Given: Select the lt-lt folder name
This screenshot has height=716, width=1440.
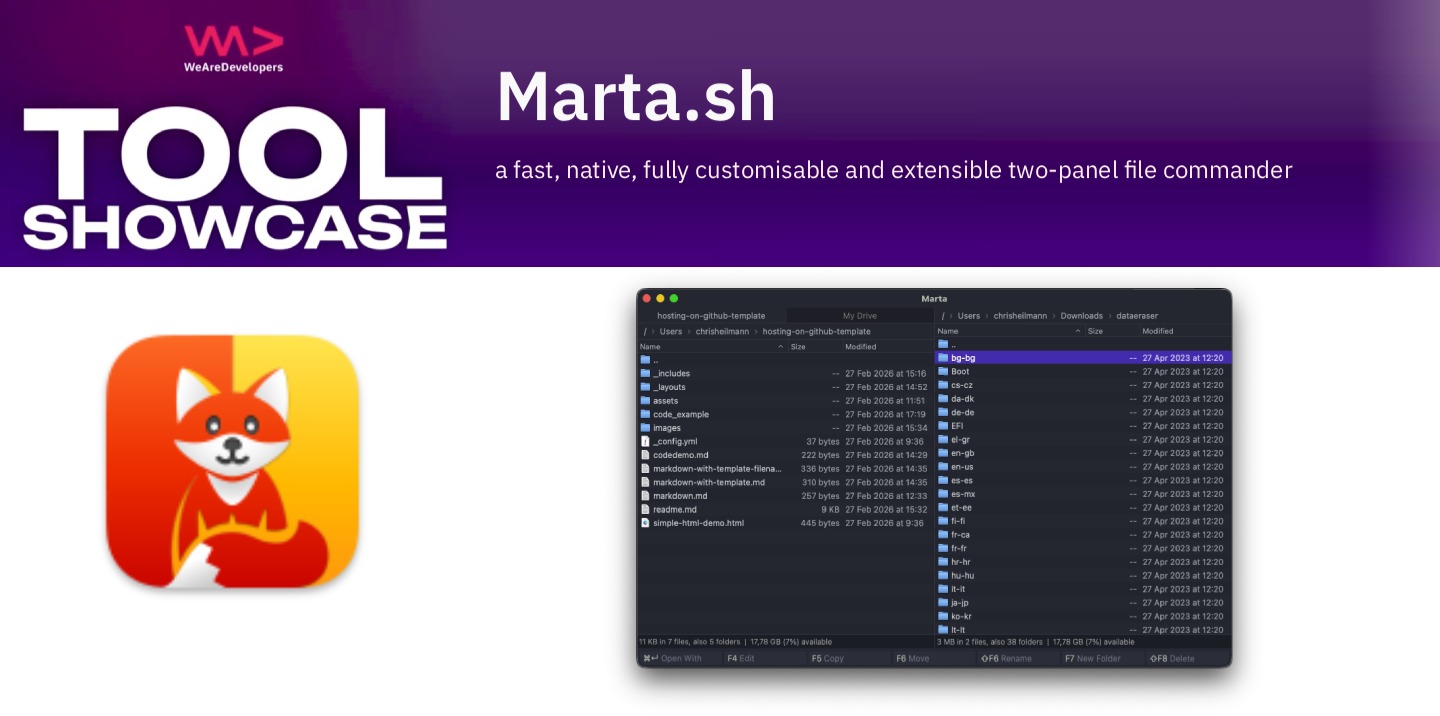Looking at the screenshot, I should coord(958,630).
